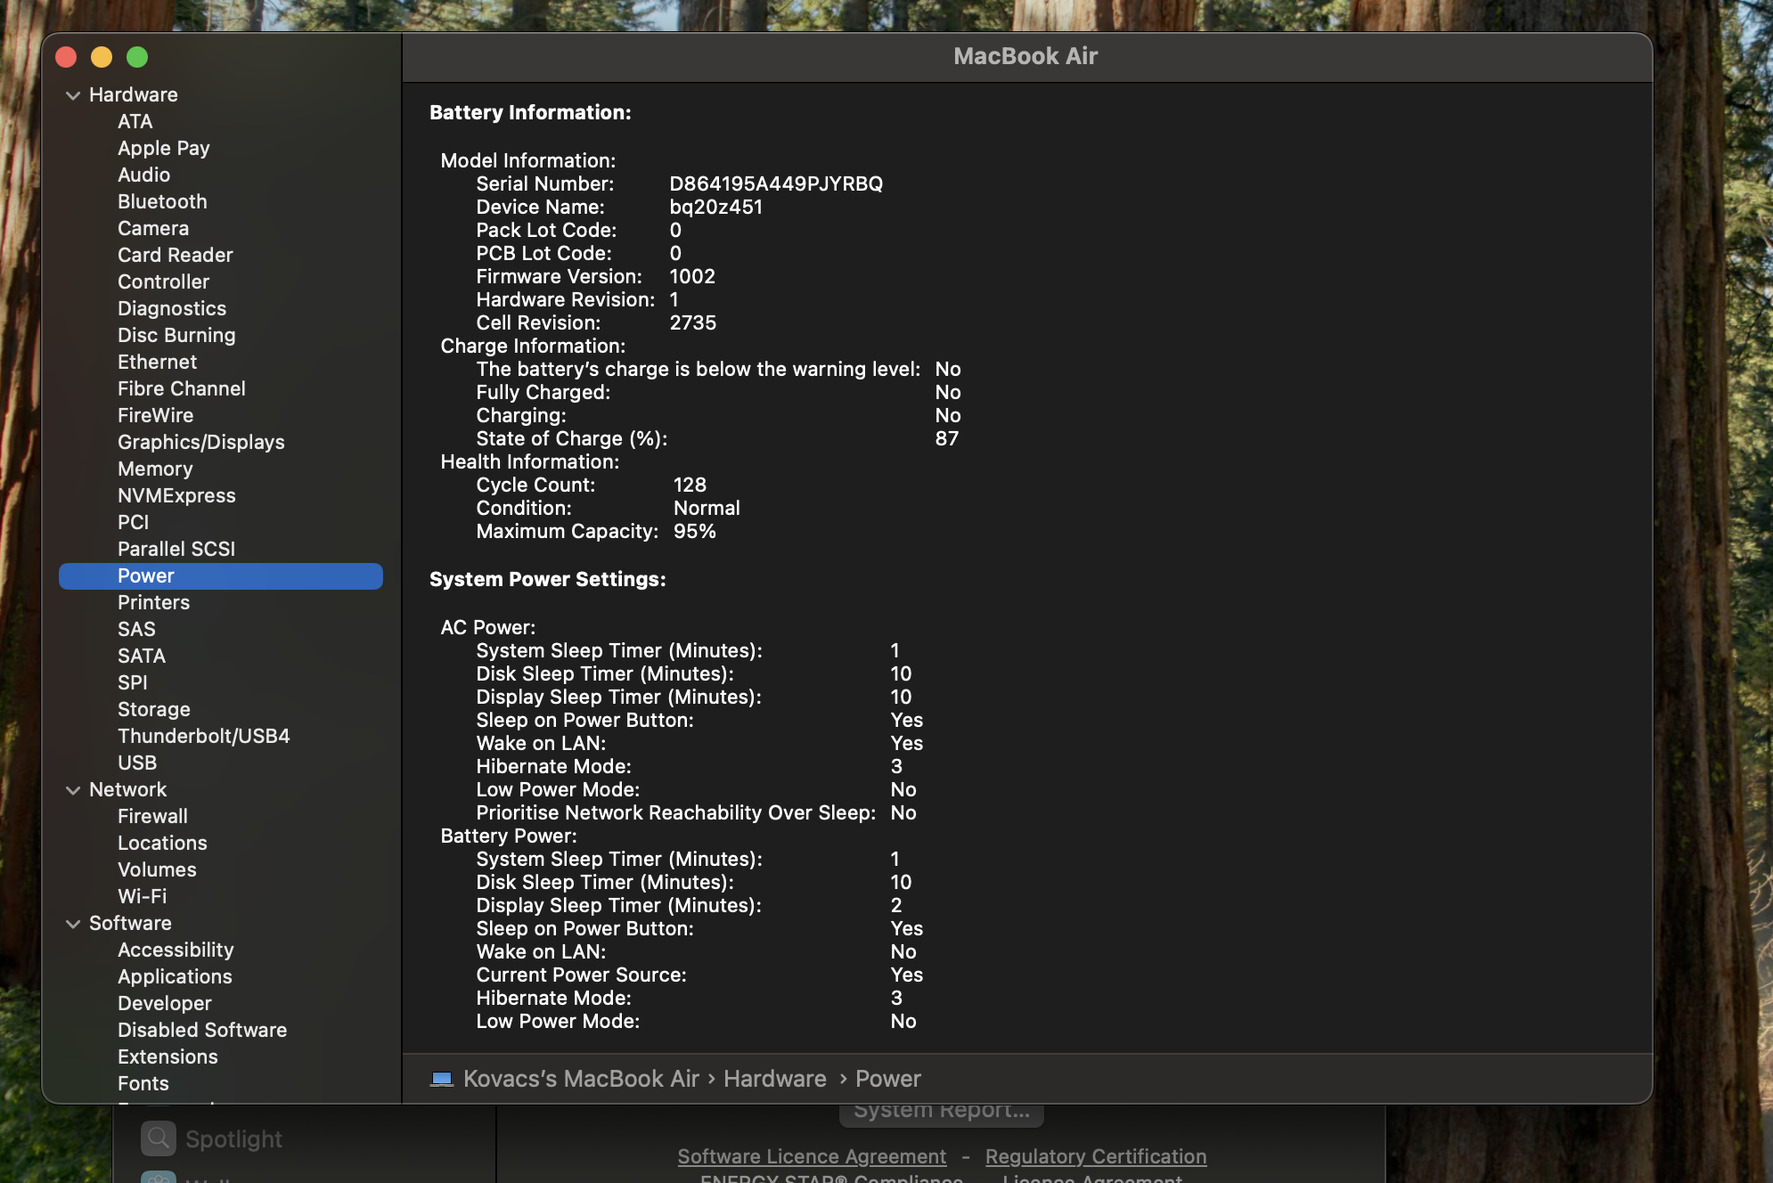This screenshot has width=1773, height=1183.
Task: Open the FireWire entry
Action: point(155,416)
